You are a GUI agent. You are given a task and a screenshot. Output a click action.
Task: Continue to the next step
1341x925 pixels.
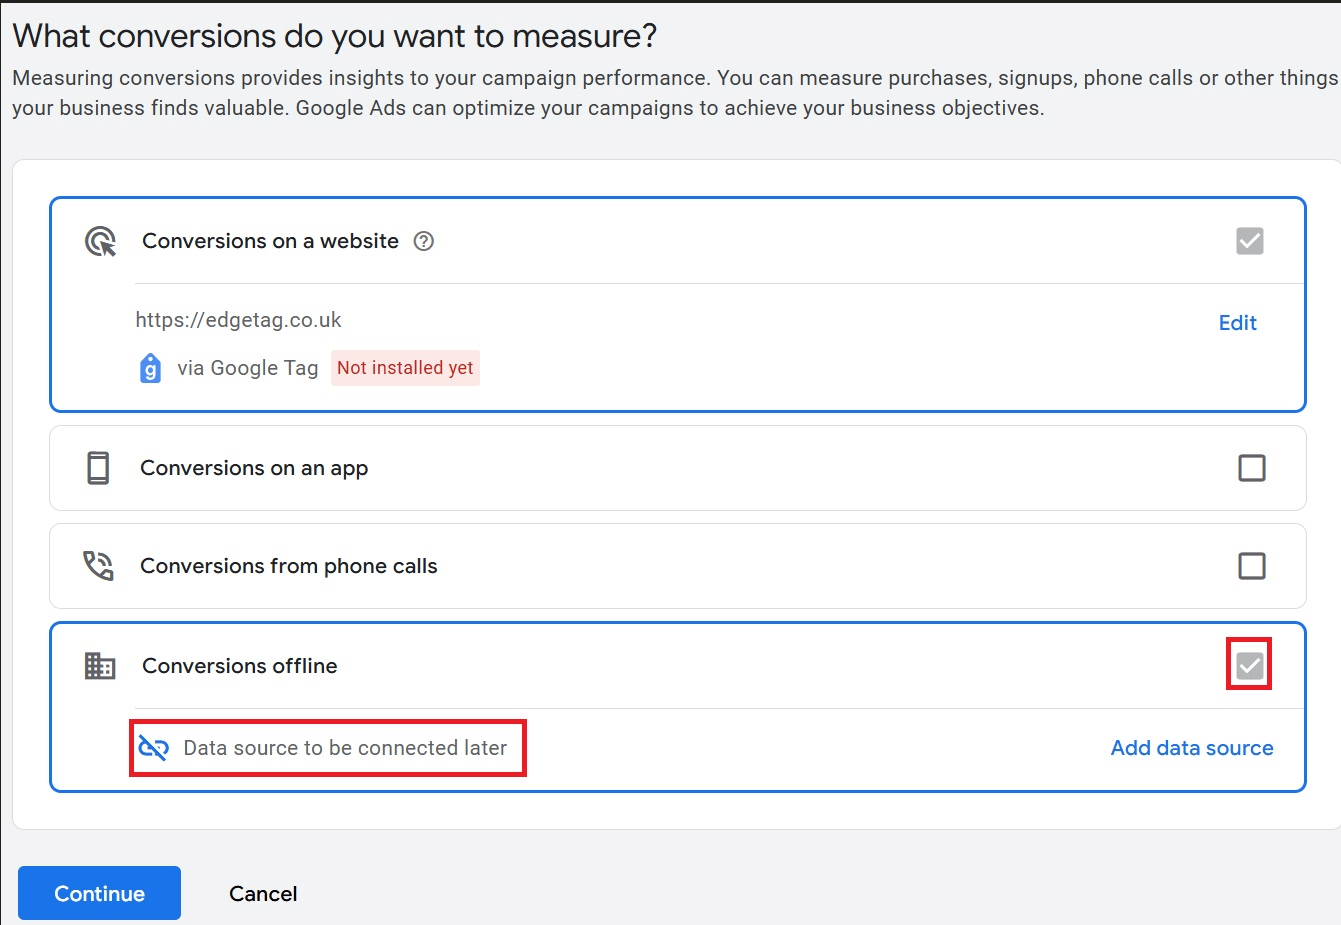click(x=99, y=893)
